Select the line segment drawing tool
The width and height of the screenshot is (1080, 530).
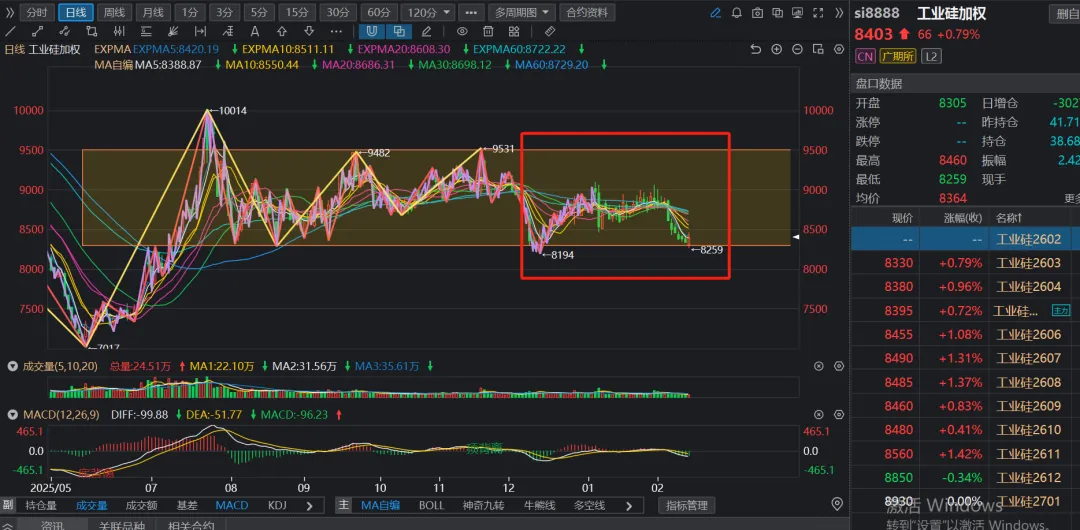point(37,31)
